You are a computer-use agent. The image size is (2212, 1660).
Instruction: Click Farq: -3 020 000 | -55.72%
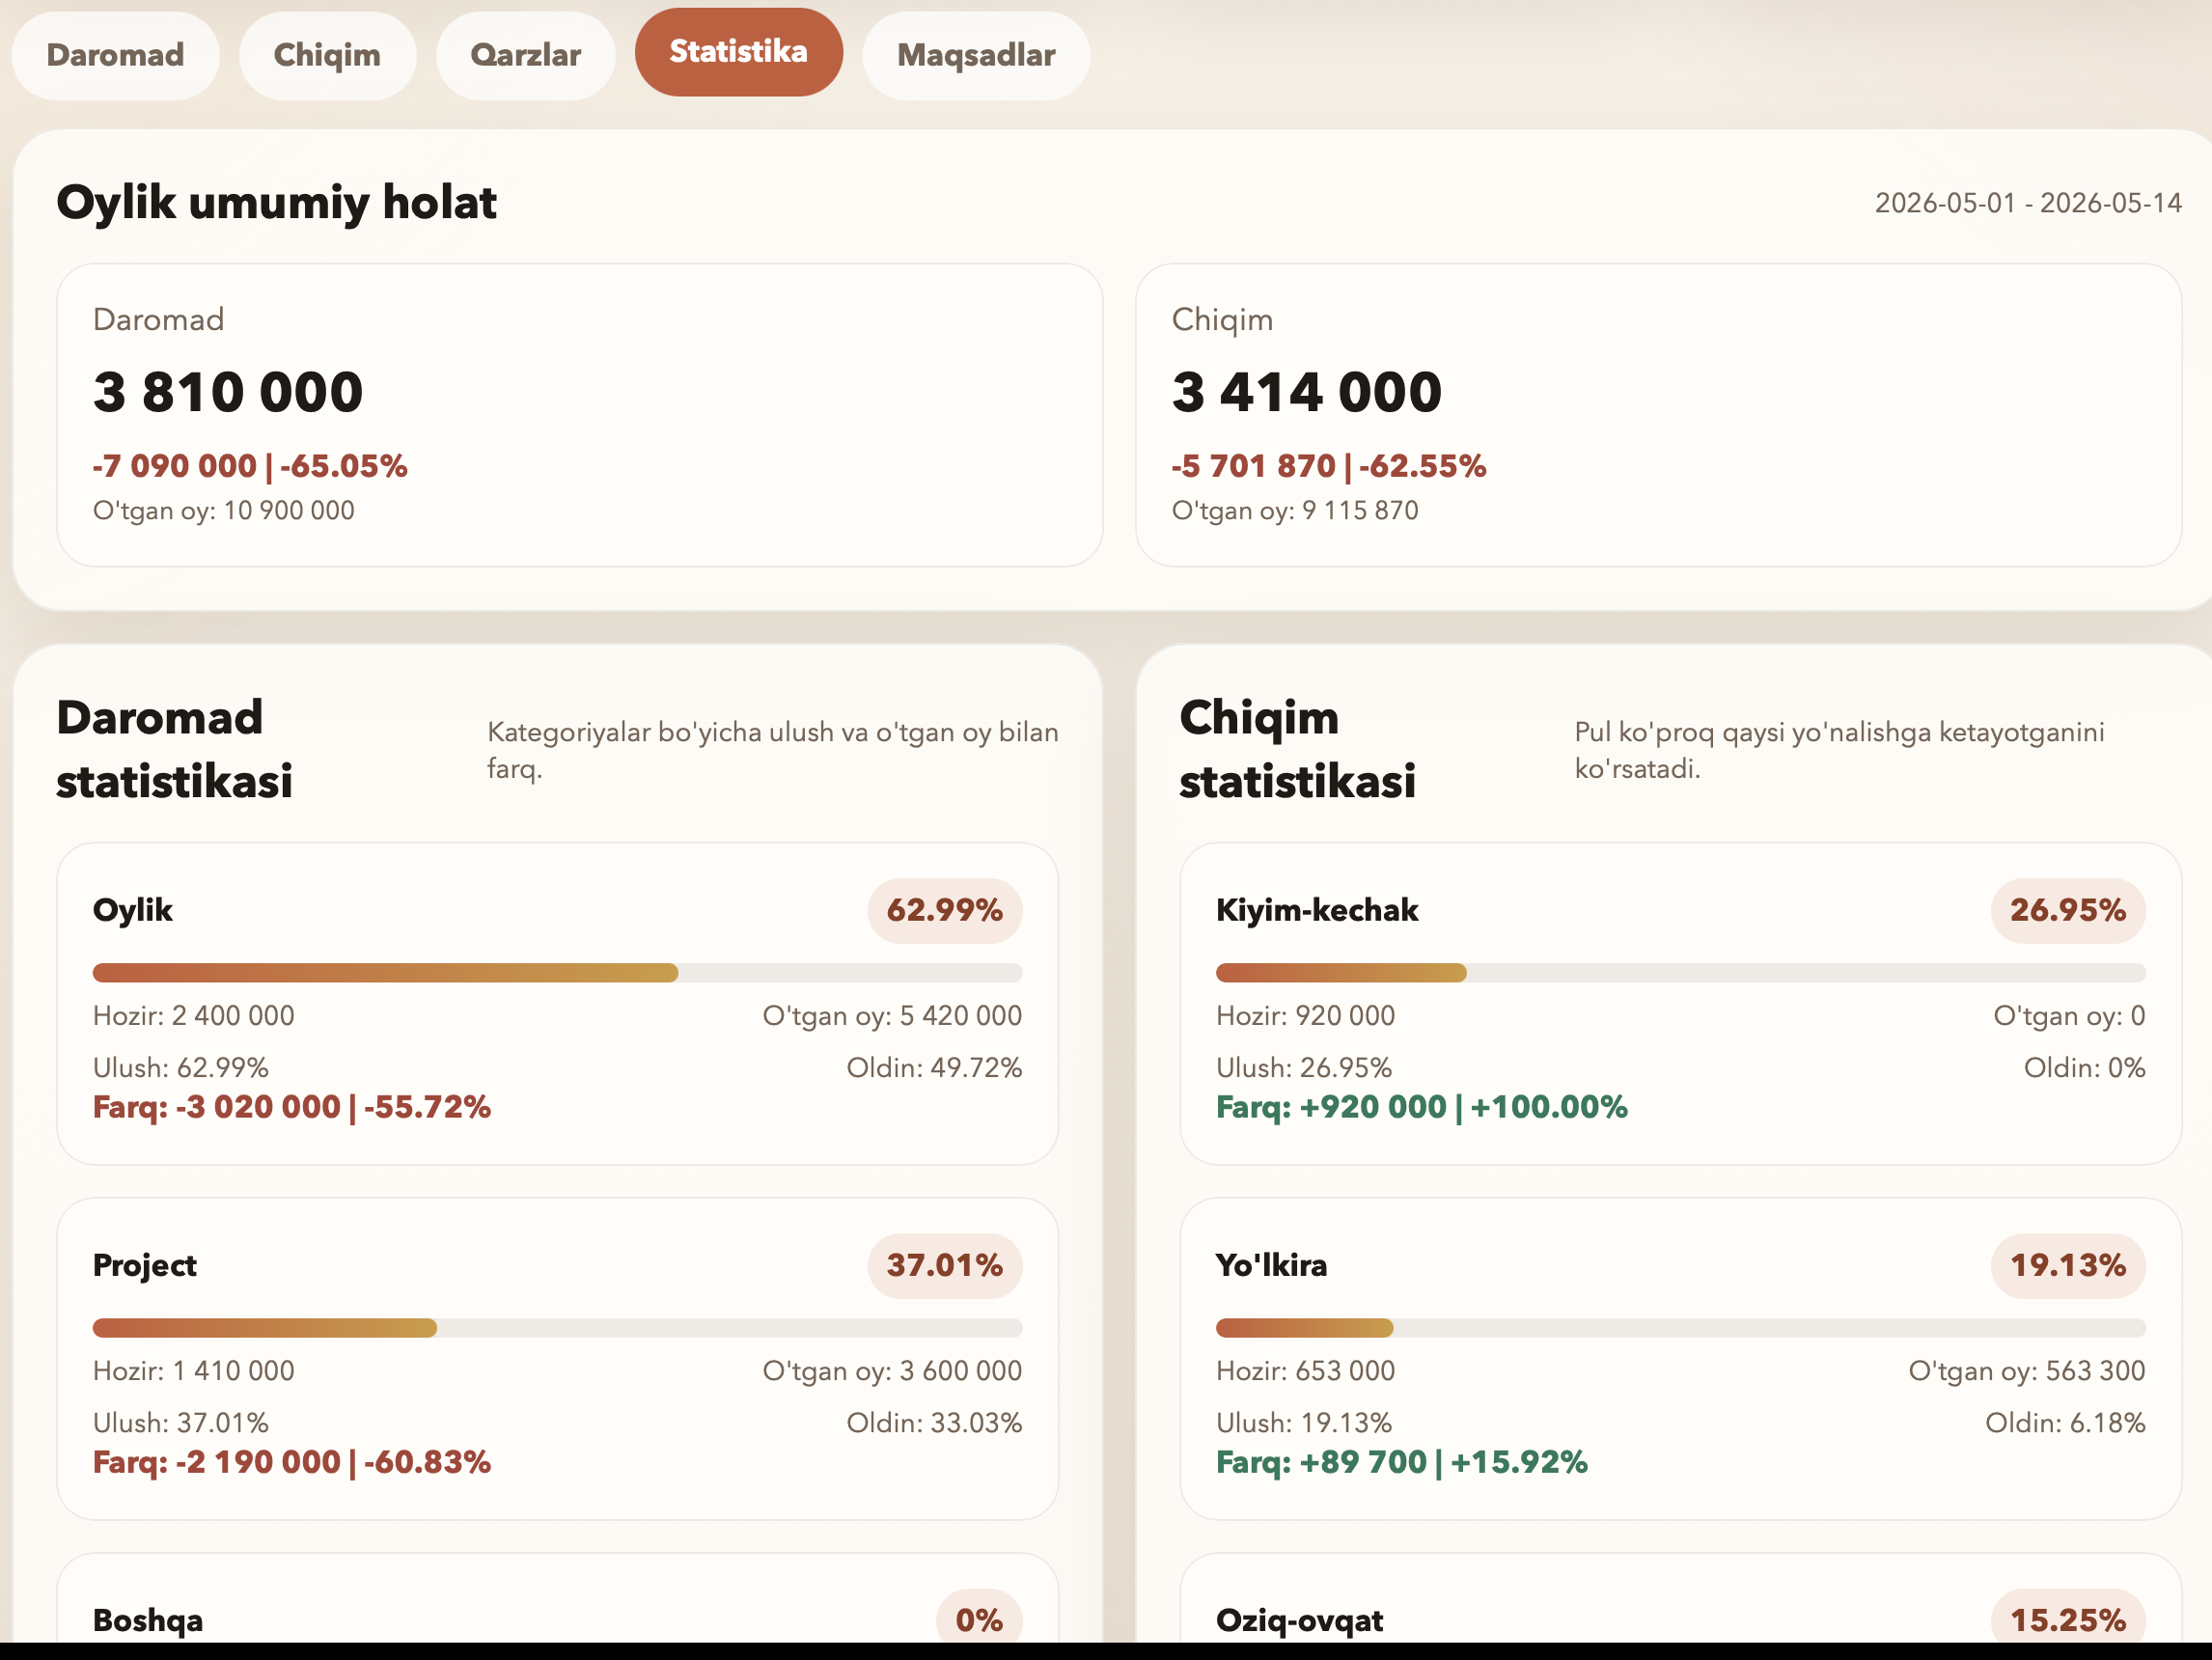(292, 1107)
